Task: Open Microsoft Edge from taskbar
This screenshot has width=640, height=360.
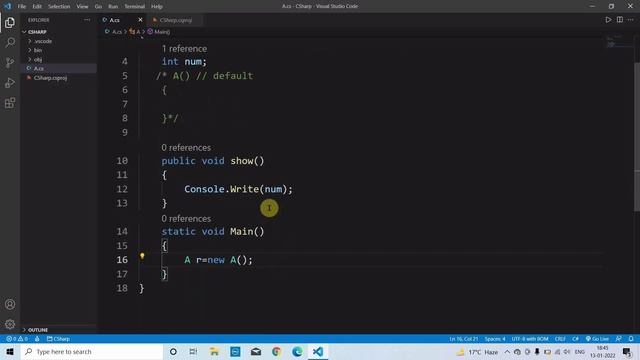Action: coord(297,351)
